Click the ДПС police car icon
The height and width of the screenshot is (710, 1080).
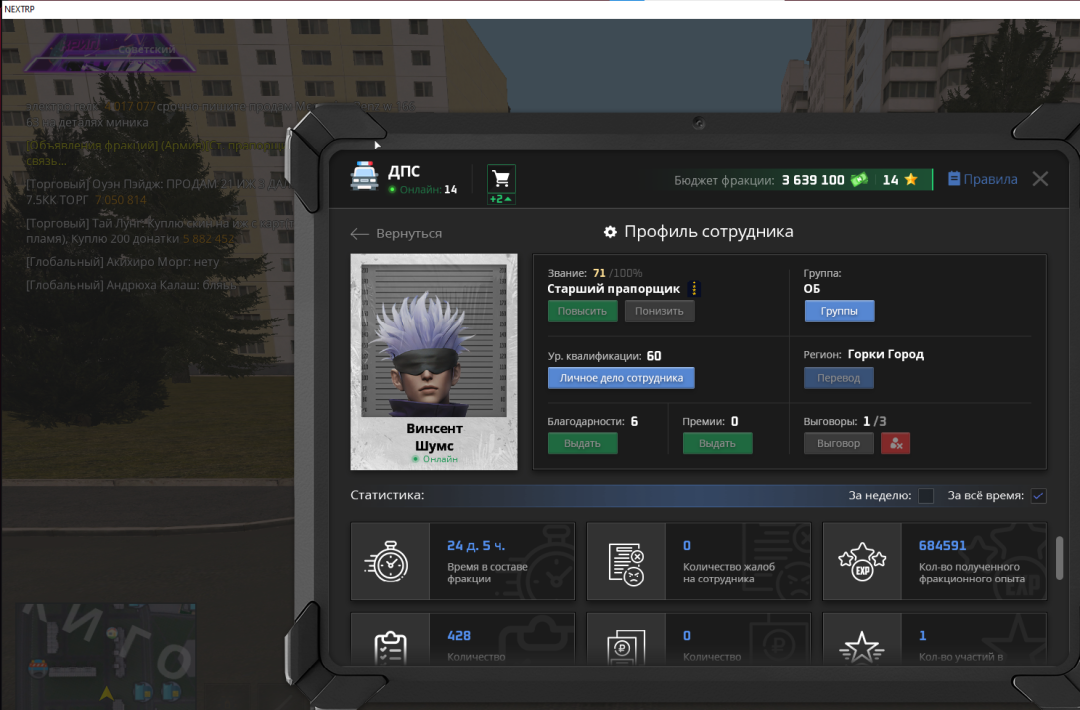pos(364,177)
